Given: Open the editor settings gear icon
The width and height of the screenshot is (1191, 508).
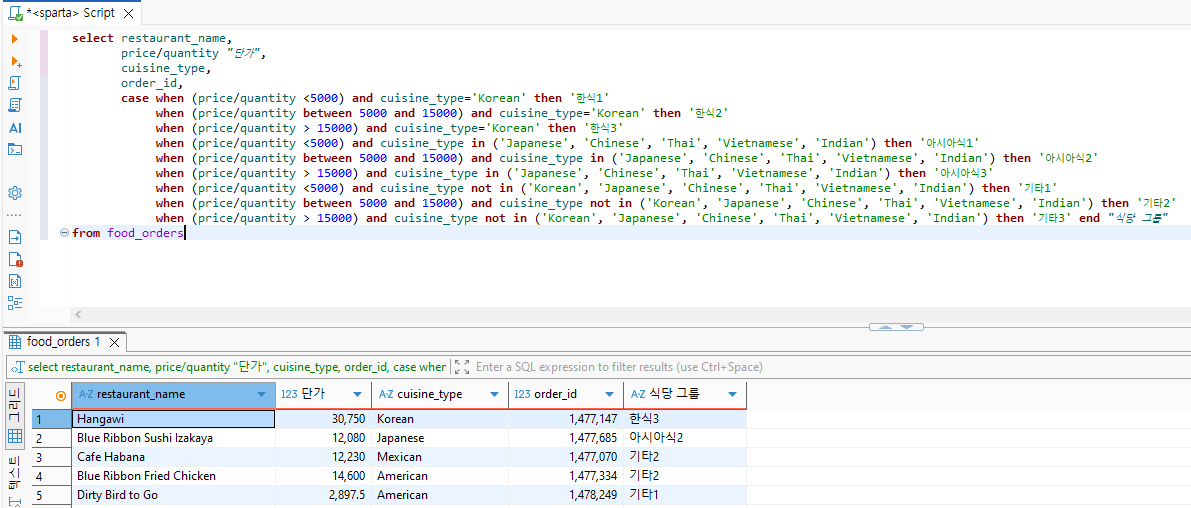Looking at the screenshot, I should point(14,193).
